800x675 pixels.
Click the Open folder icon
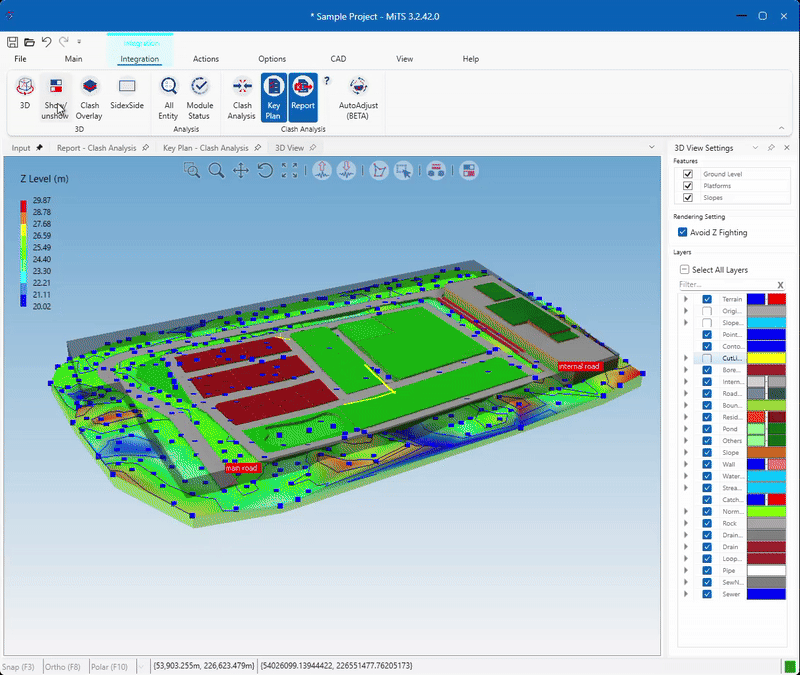click(x=29, y=42)
